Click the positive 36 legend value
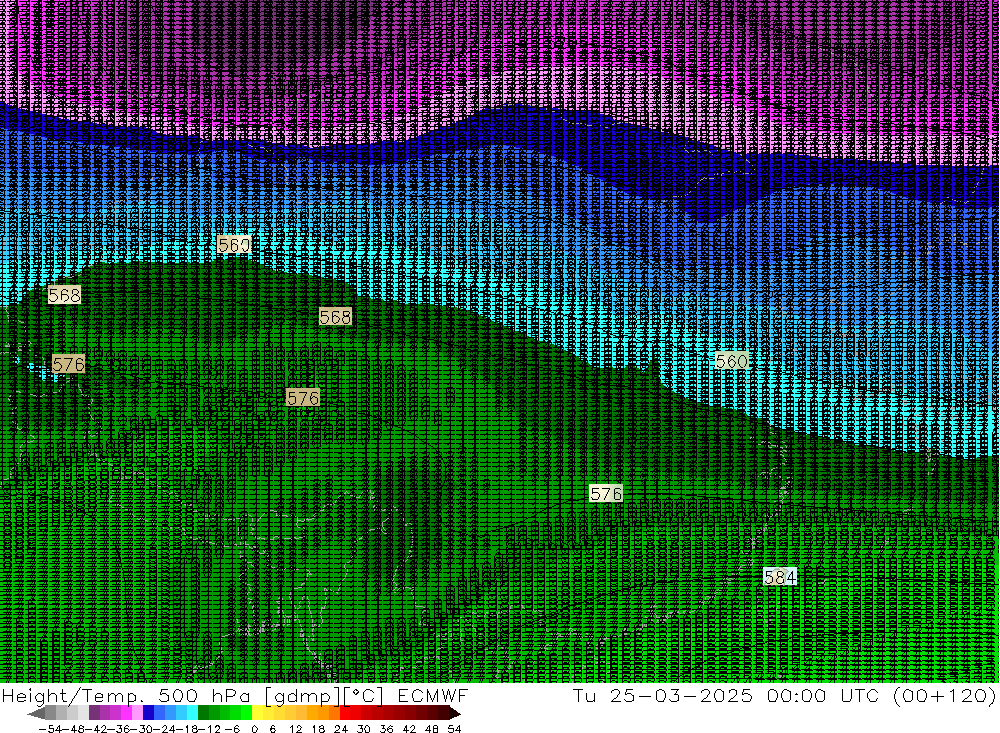Viewport: 1000px width, 733px height. pos(386,729)
